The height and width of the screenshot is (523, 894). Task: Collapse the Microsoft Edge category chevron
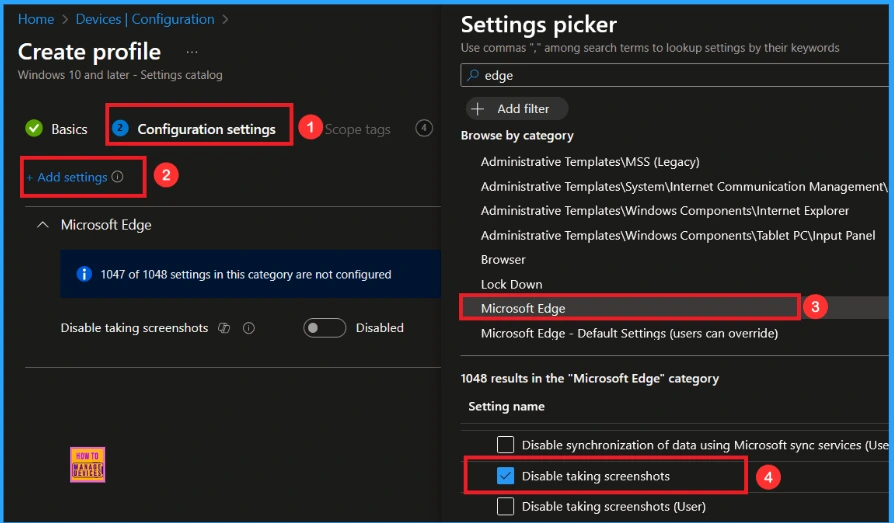pos(42,225)
